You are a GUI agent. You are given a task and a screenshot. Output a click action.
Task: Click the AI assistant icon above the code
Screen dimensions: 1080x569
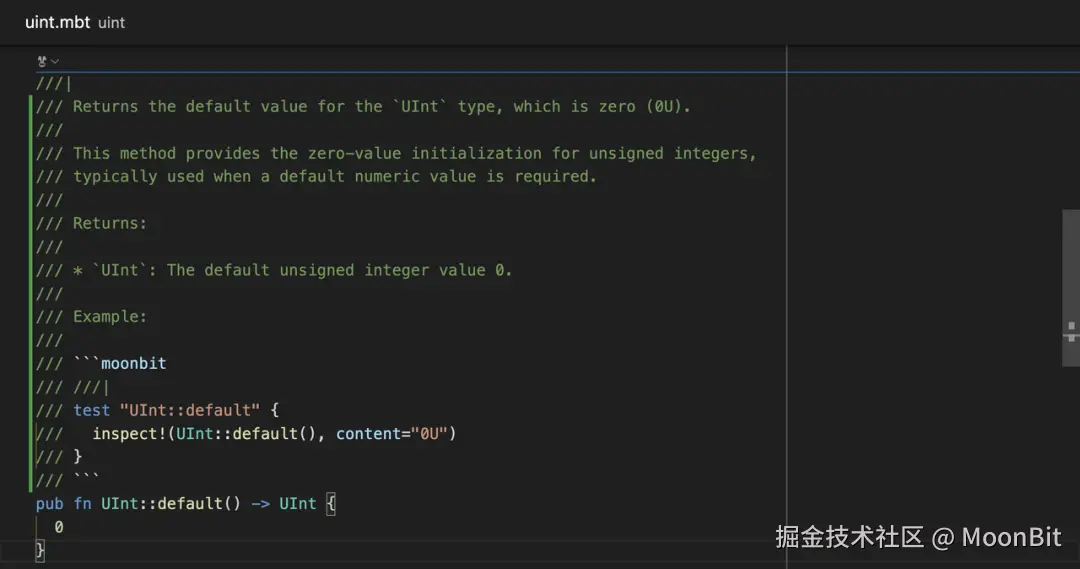pyautogui.click(x=42, y=61)
